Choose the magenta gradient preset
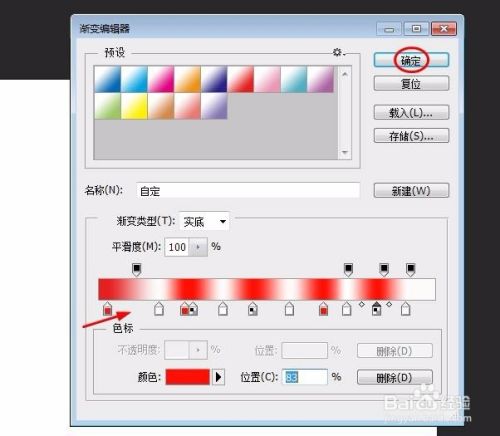 click(x=161, y=79)
